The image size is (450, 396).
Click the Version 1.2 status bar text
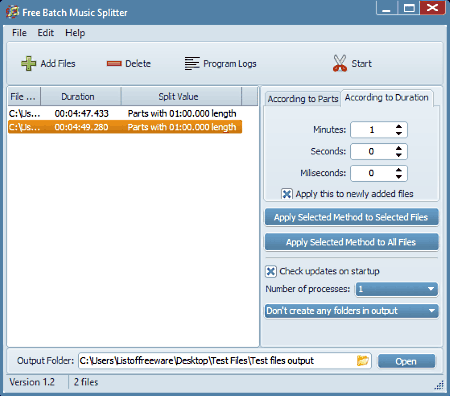coord(32,382)
